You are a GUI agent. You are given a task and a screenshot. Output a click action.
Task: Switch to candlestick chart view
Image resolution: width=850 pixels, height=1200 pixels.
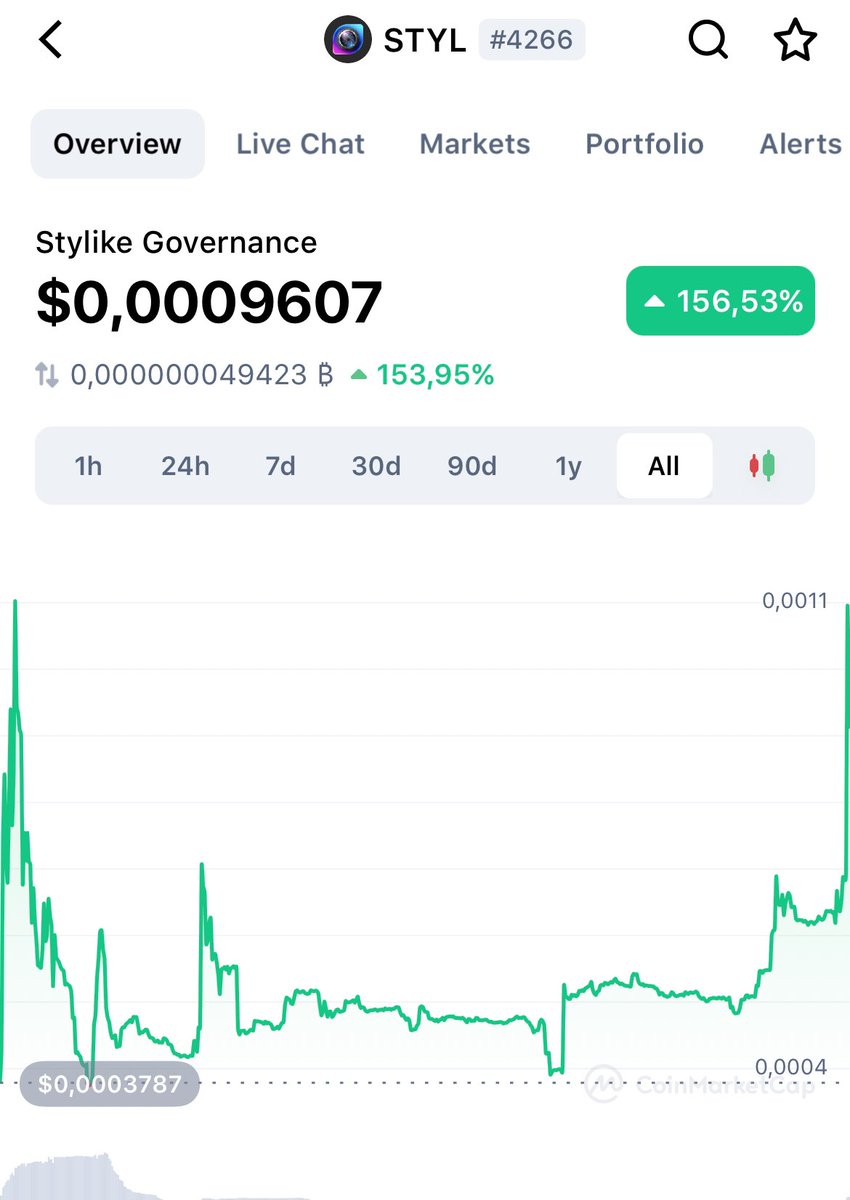click(x=763, y=466)
